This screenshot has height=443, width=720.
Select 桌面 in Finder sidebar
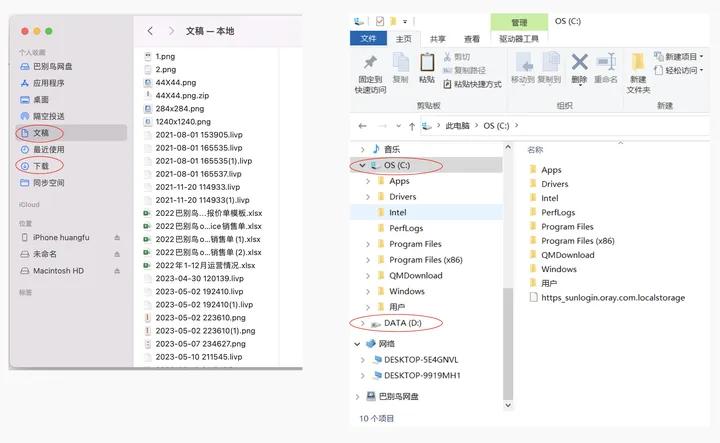click(x=34, y=100)
